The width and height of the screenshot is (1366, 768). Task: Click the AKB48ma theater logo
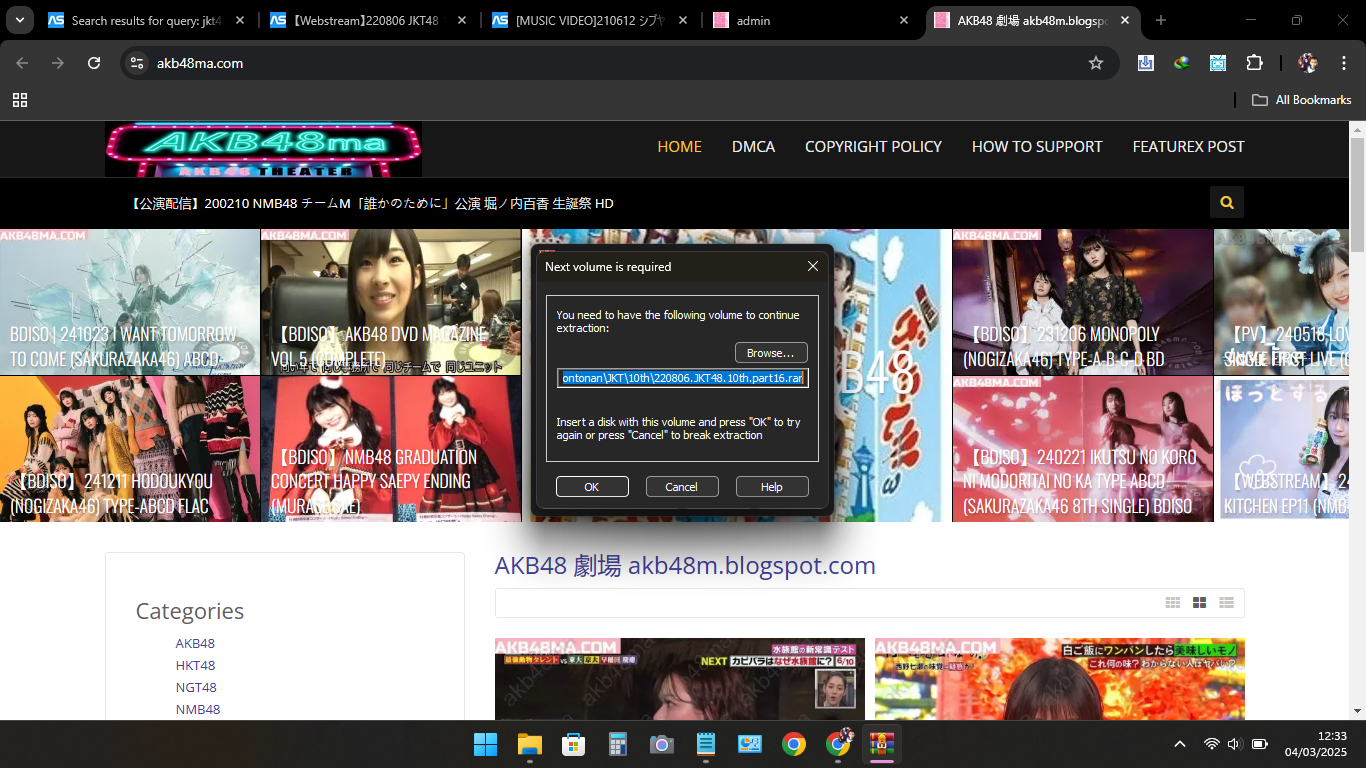coord(263,150)
